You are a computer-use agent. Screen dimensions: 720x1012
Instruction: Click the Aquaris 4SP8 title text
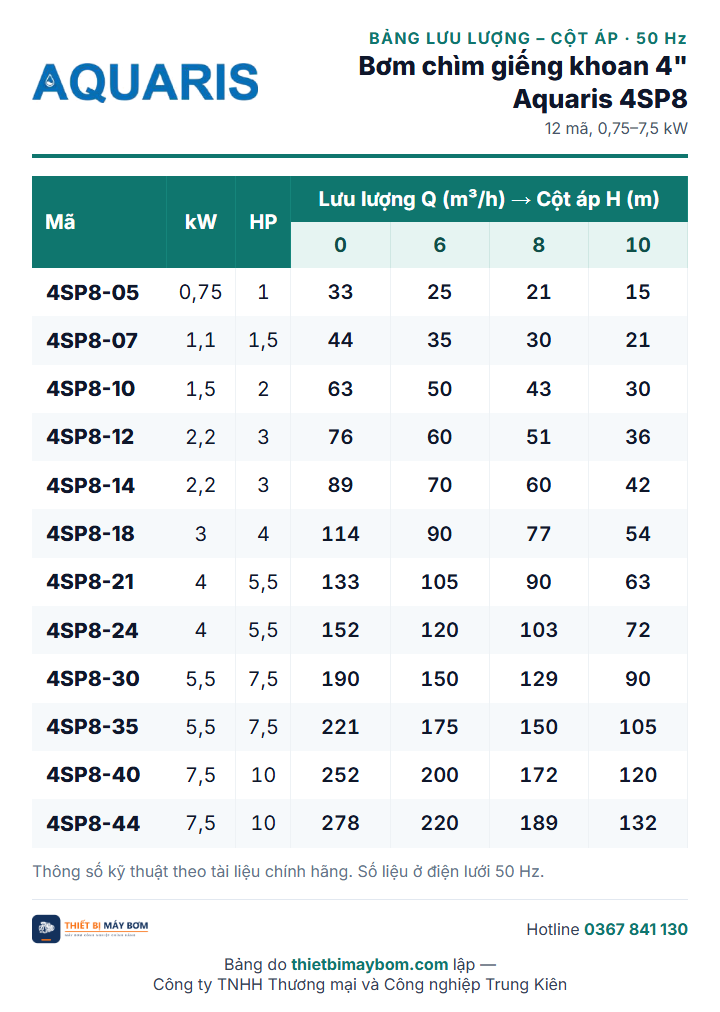coord(600,99)
